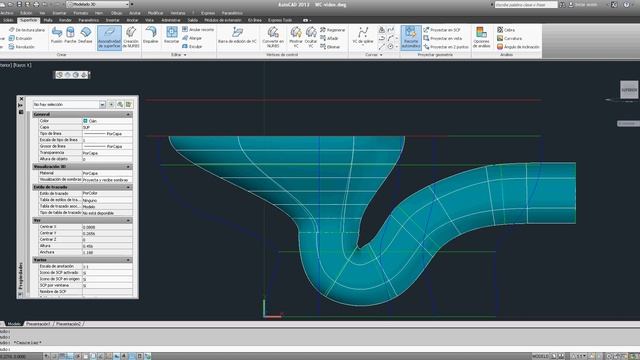This screenshot has width=640, height=360.
Task: Click Proyectar en 2 puntos
Action: pyautogui.click(x=446, y=47)
